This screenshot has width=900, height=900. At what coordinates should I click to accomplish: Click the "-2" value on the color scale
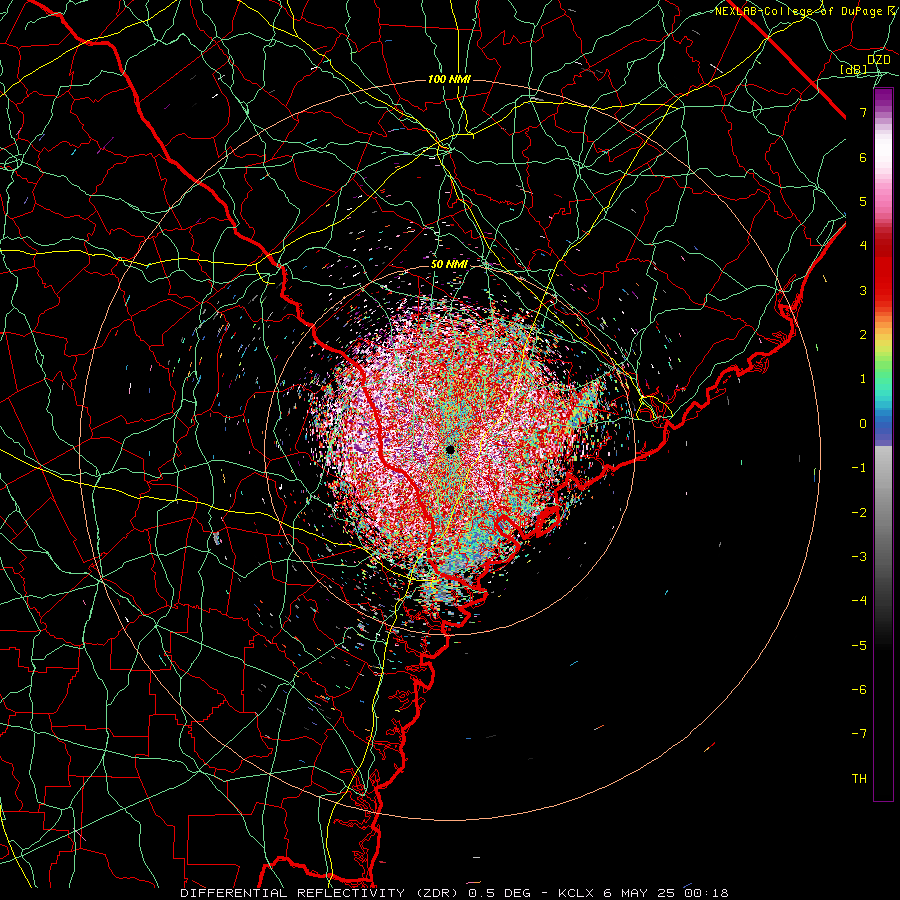pyautogui.click(x=859, y=512)
